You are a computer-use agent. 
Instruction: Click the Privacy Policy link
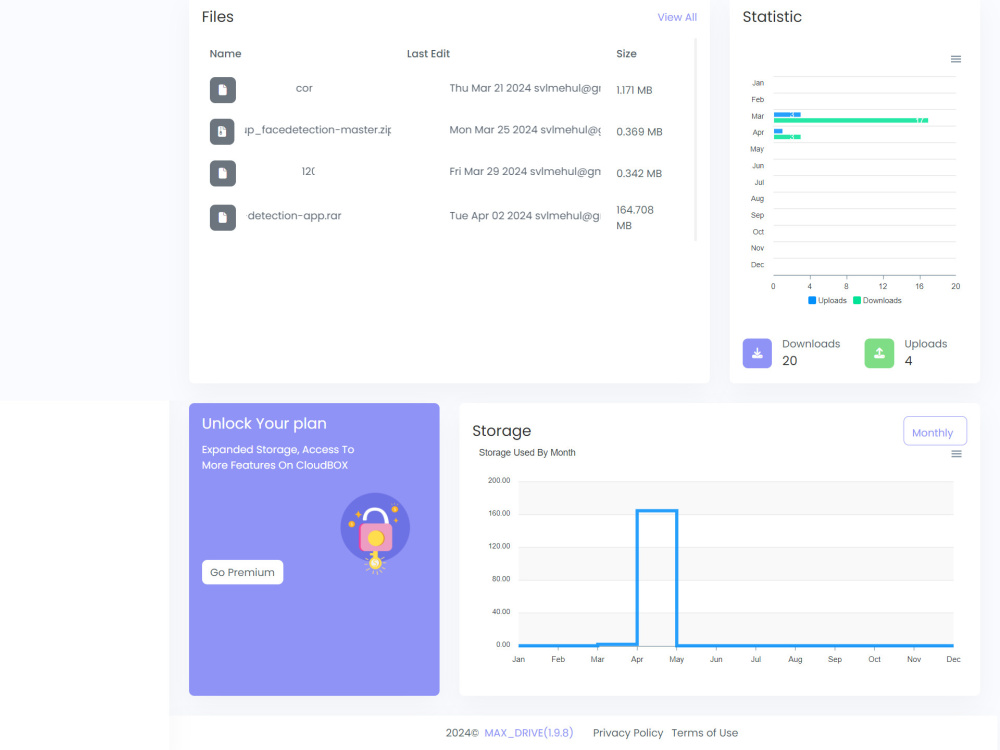pyautogui.click(x=627, y=733)
